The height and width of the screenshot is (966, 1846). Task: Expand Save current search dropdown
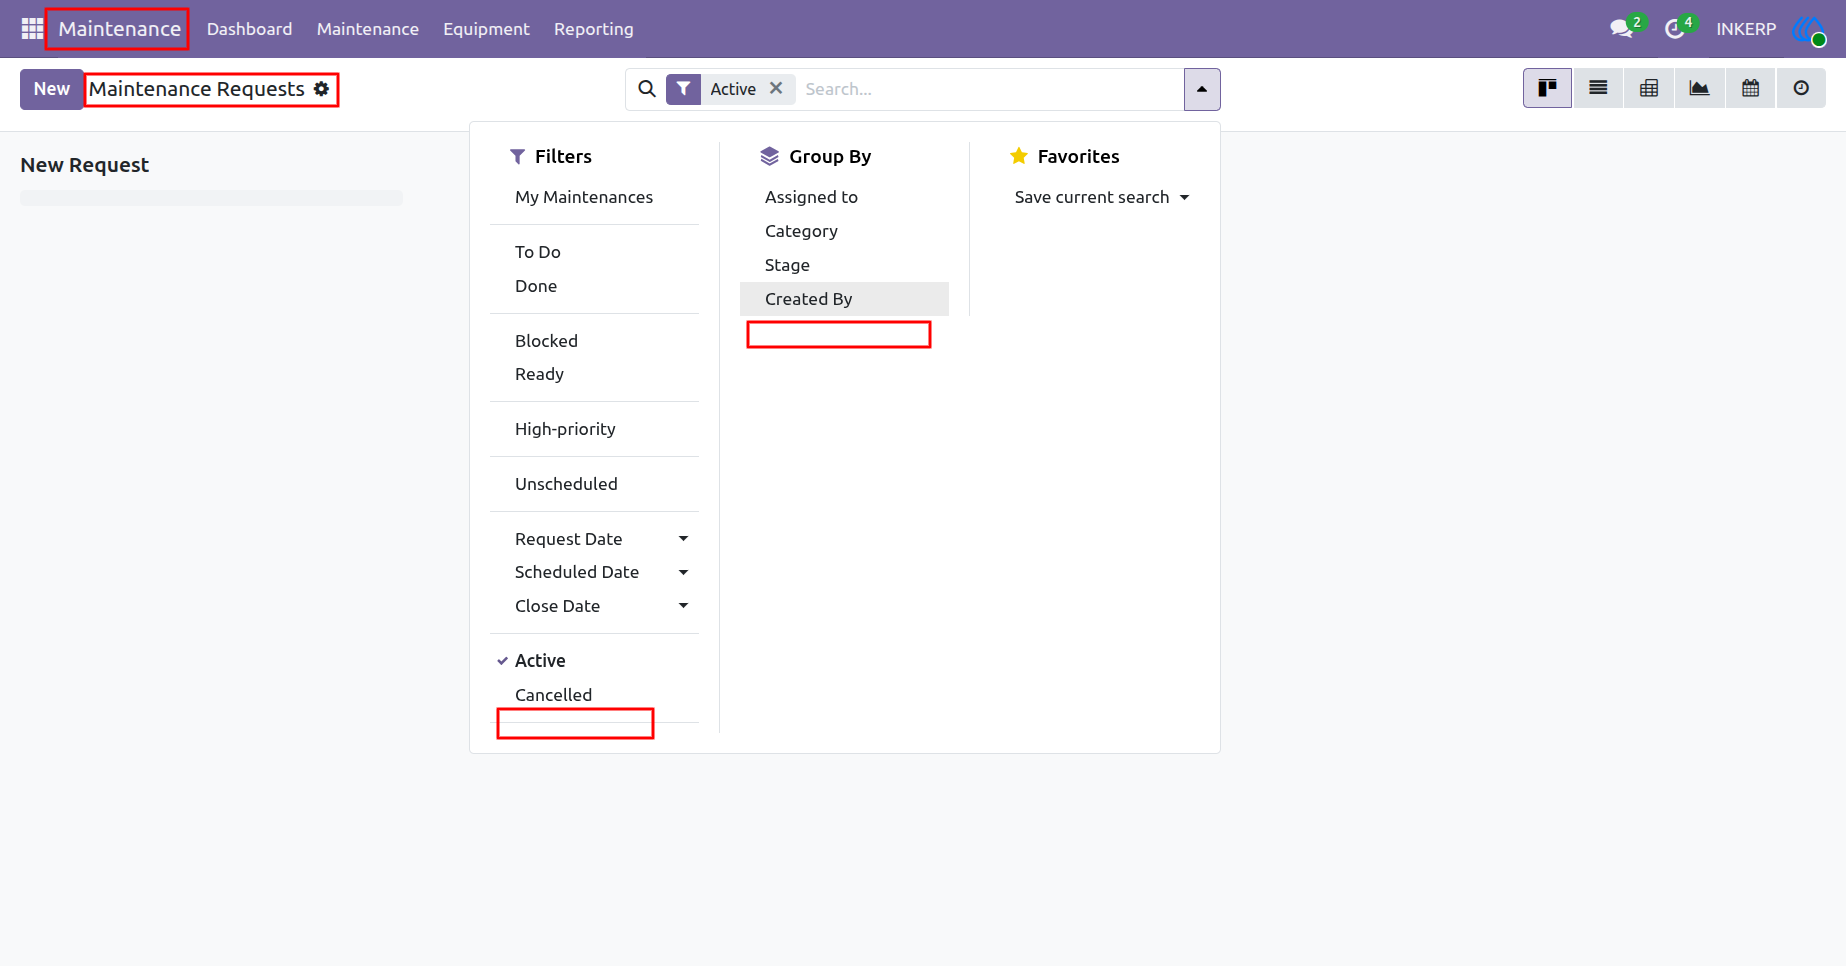coord(1102,197)
